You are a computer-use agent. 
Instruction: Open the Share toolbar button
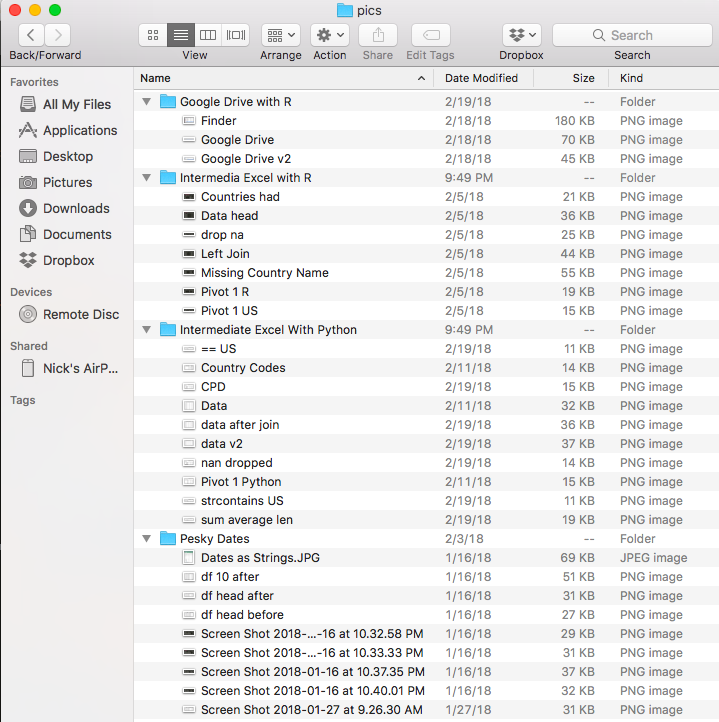pos(378,35)
